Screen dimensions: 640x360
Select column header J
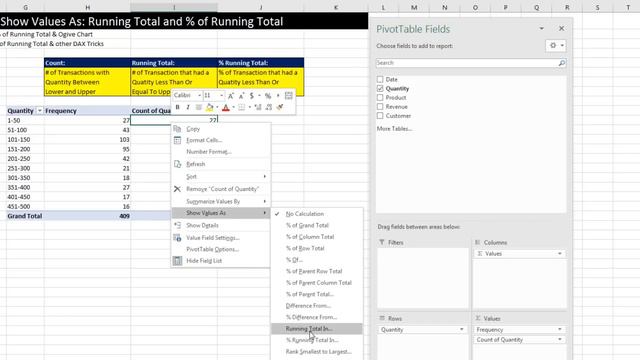(260, 7)
